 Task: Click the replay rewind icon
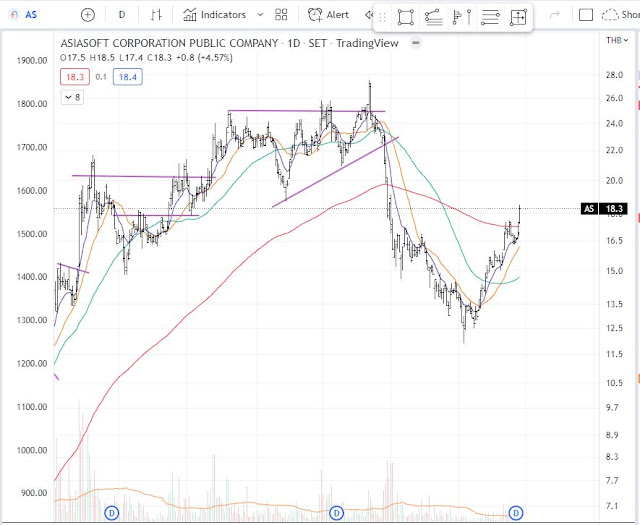(369, 15)
